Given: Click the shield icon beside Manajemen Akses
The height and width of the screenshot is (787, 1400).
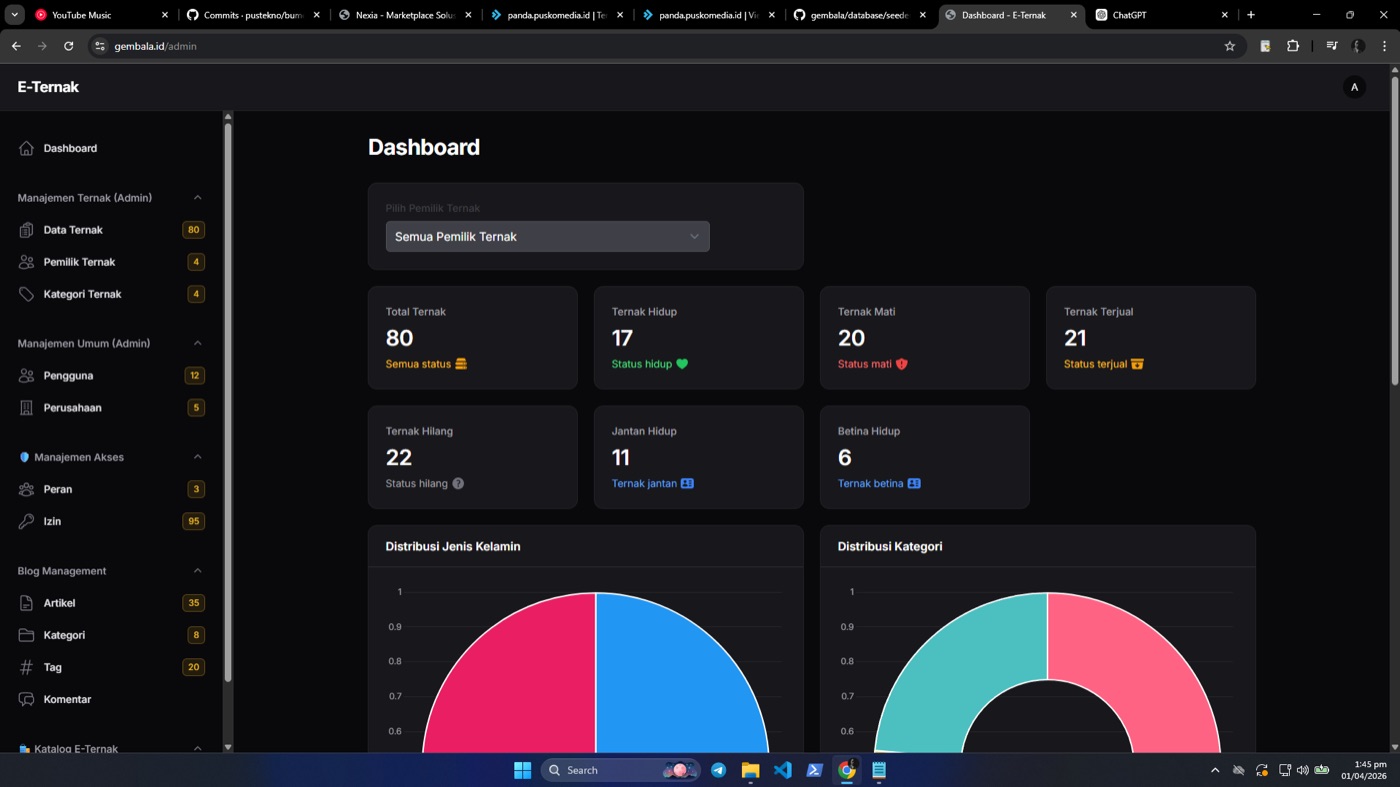Looking at the screenshot, I should click(24, 457).
